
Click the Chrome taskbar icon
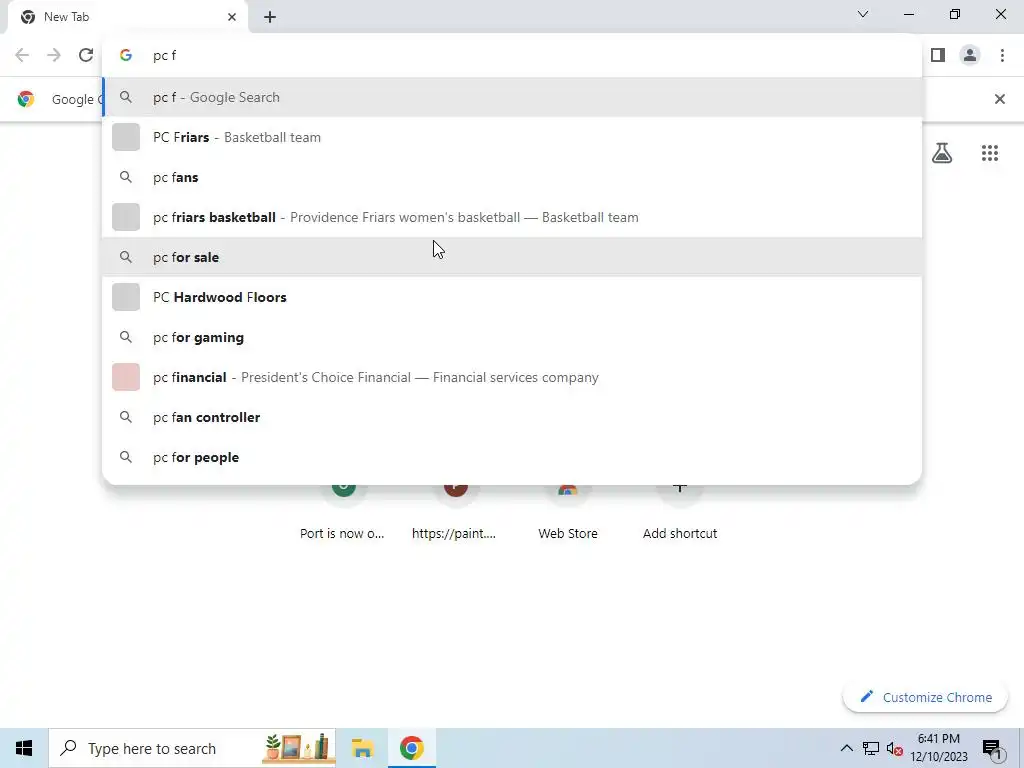tap(411, 748)
